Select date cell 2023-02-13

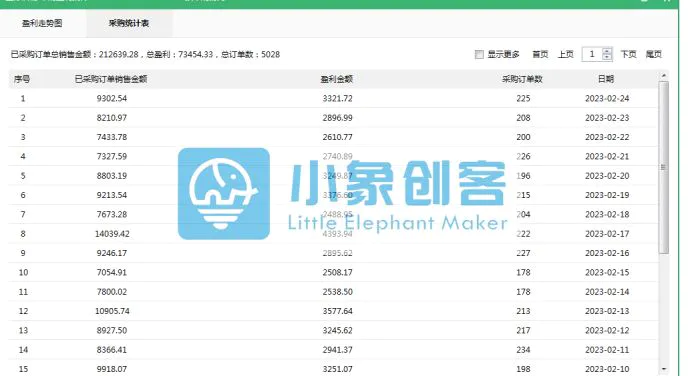pos(607,311)
